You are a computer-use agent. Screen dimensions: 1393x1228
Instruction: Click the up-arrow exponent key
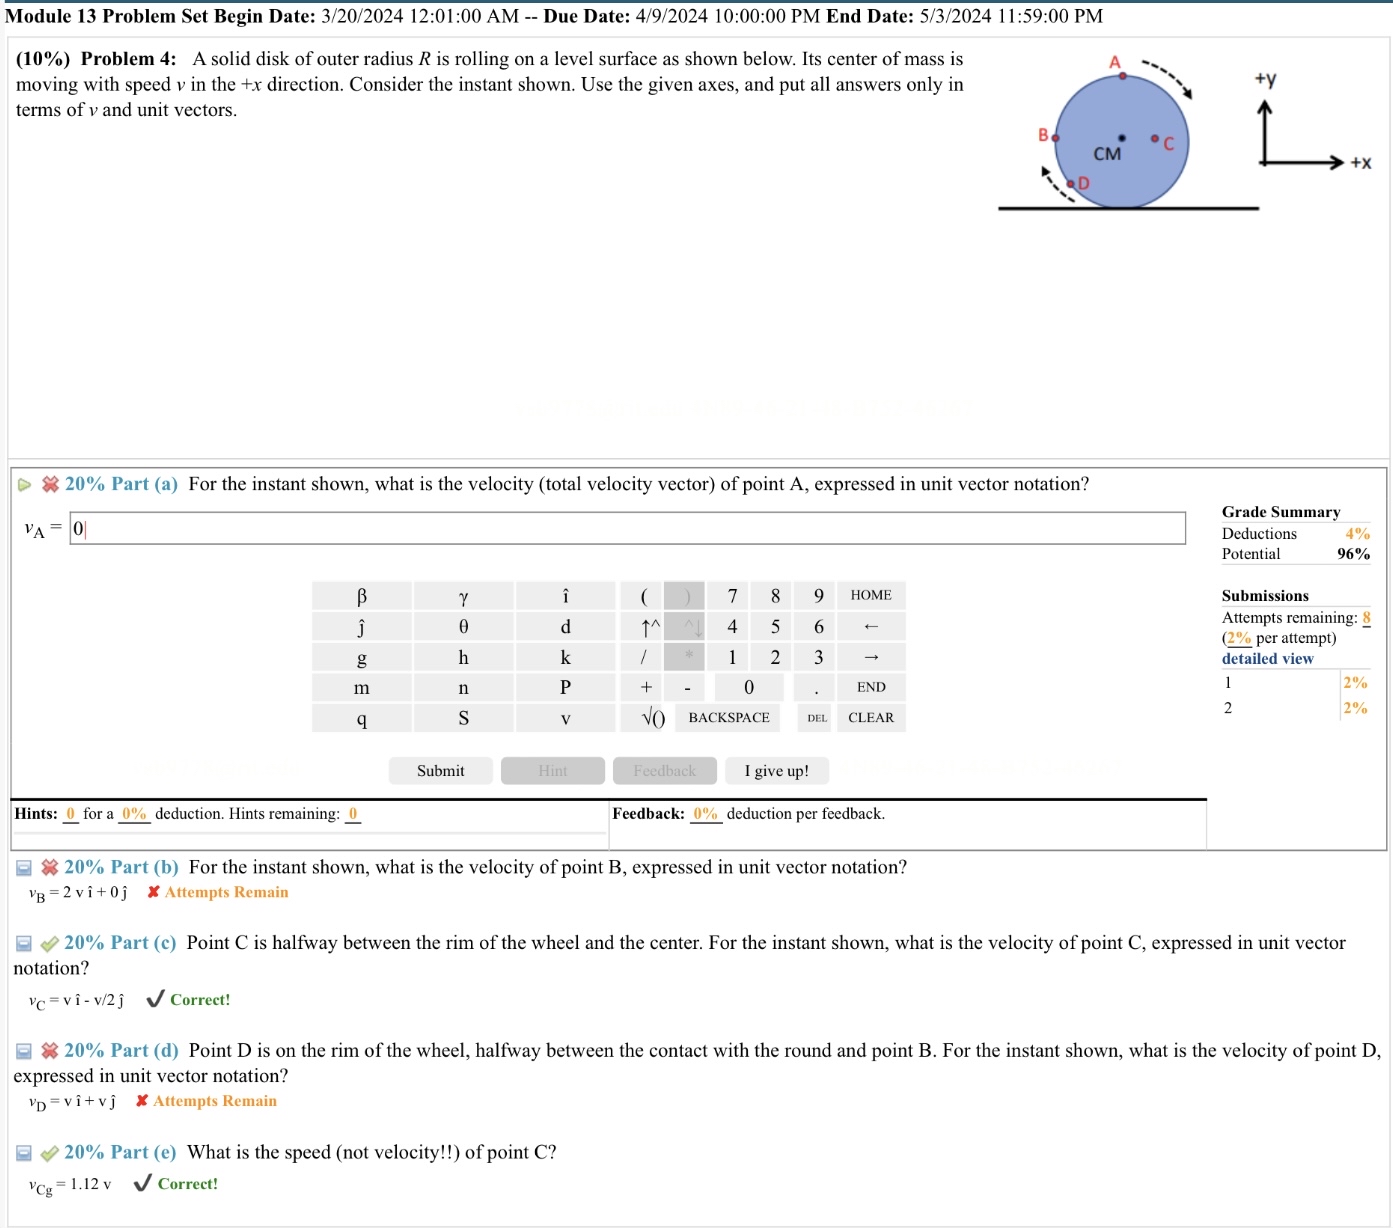(x=649, y=626)
